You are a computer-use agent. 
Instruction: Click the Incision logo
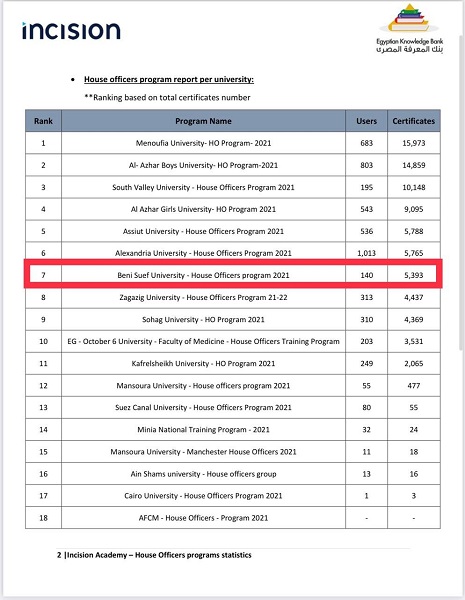71,31
